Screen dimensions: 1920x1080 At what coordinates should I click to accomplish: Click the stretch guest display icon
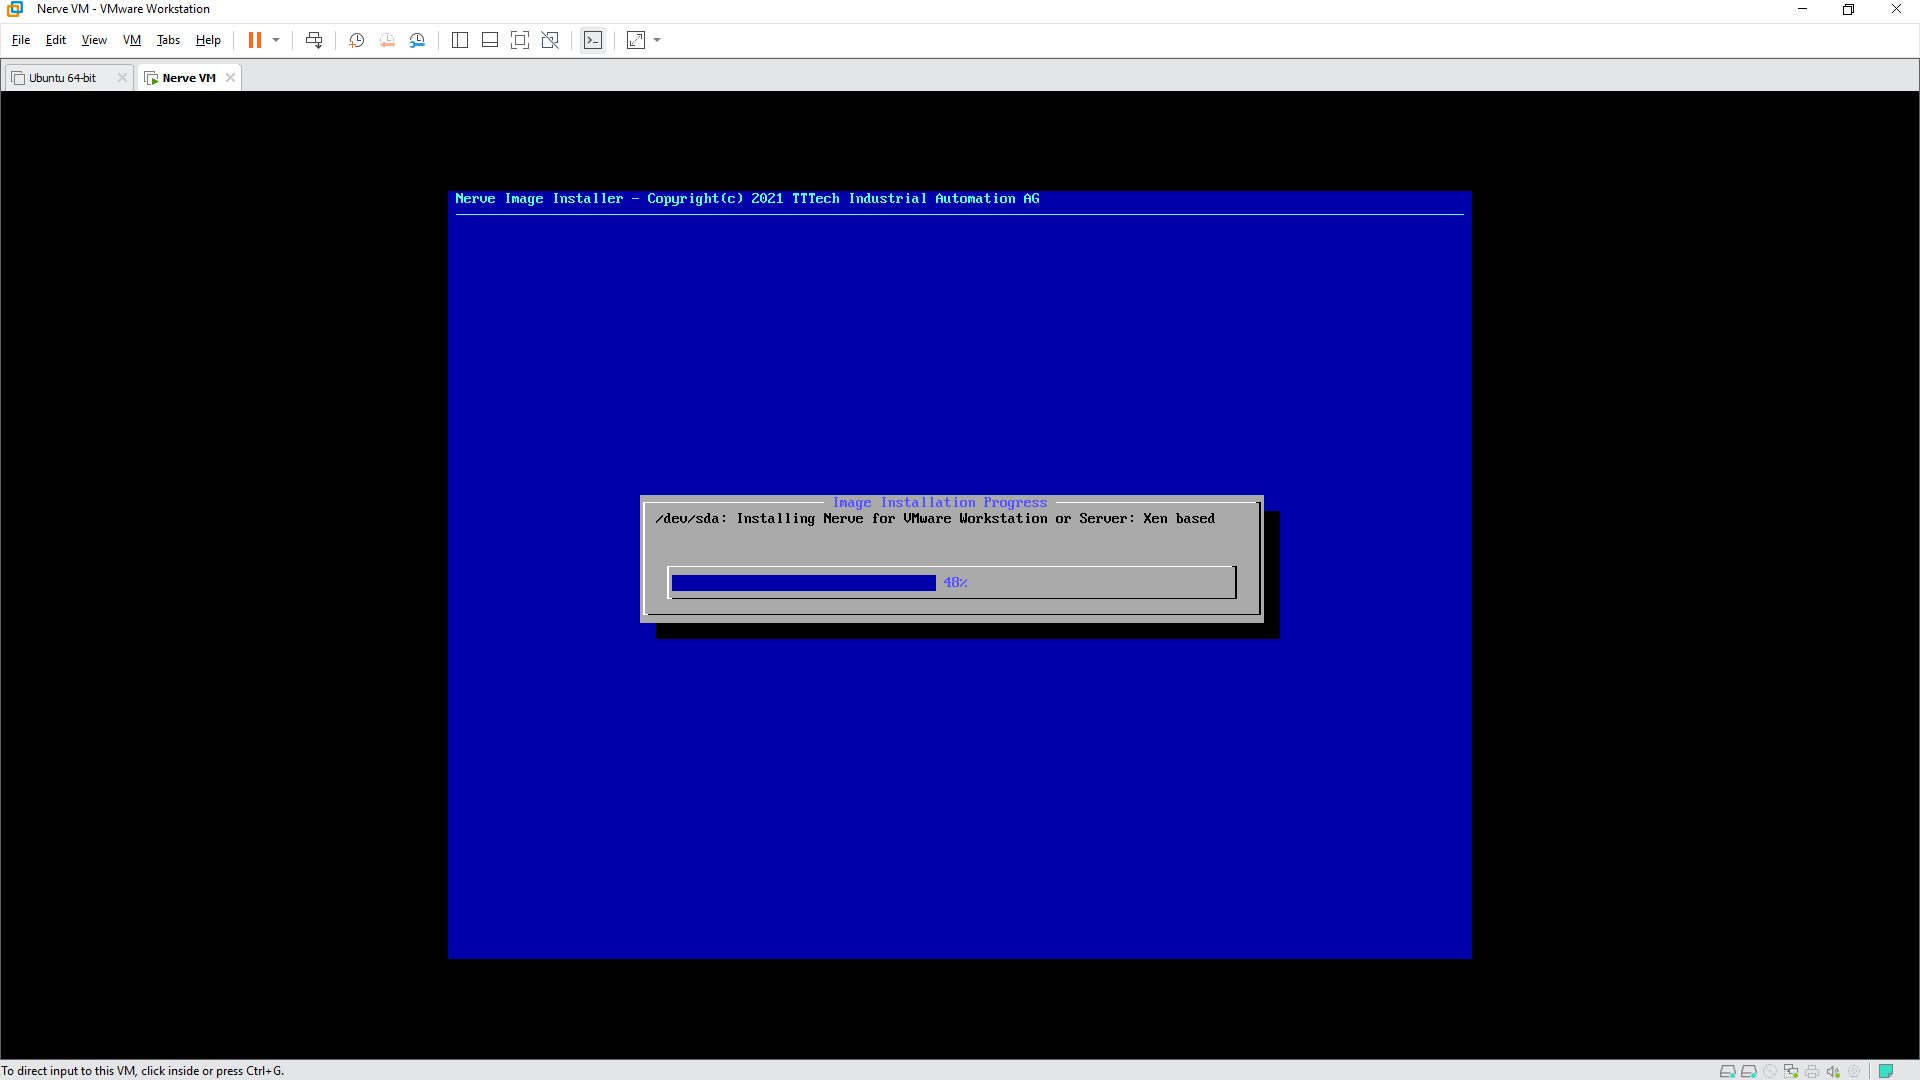coord(636,40)
